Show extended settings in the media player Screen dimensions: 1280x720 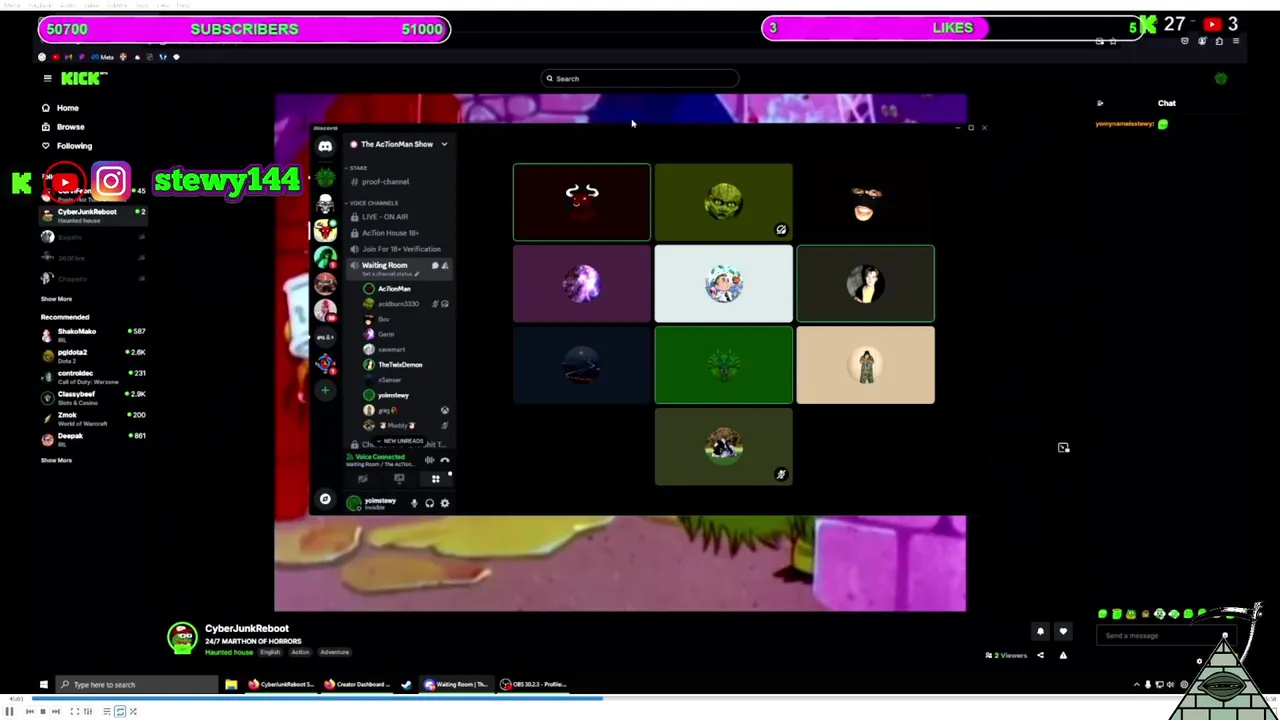tap(88, 711)
